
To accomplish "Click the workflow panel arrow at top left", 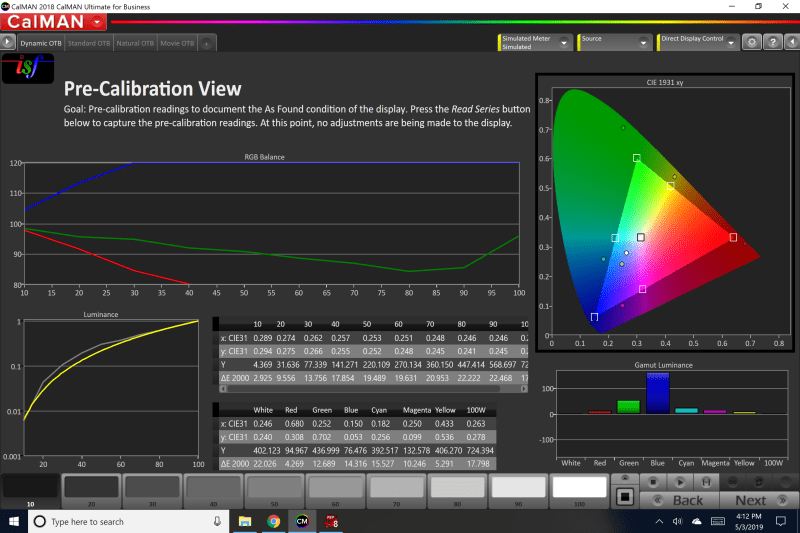I will tap(7, 43).
